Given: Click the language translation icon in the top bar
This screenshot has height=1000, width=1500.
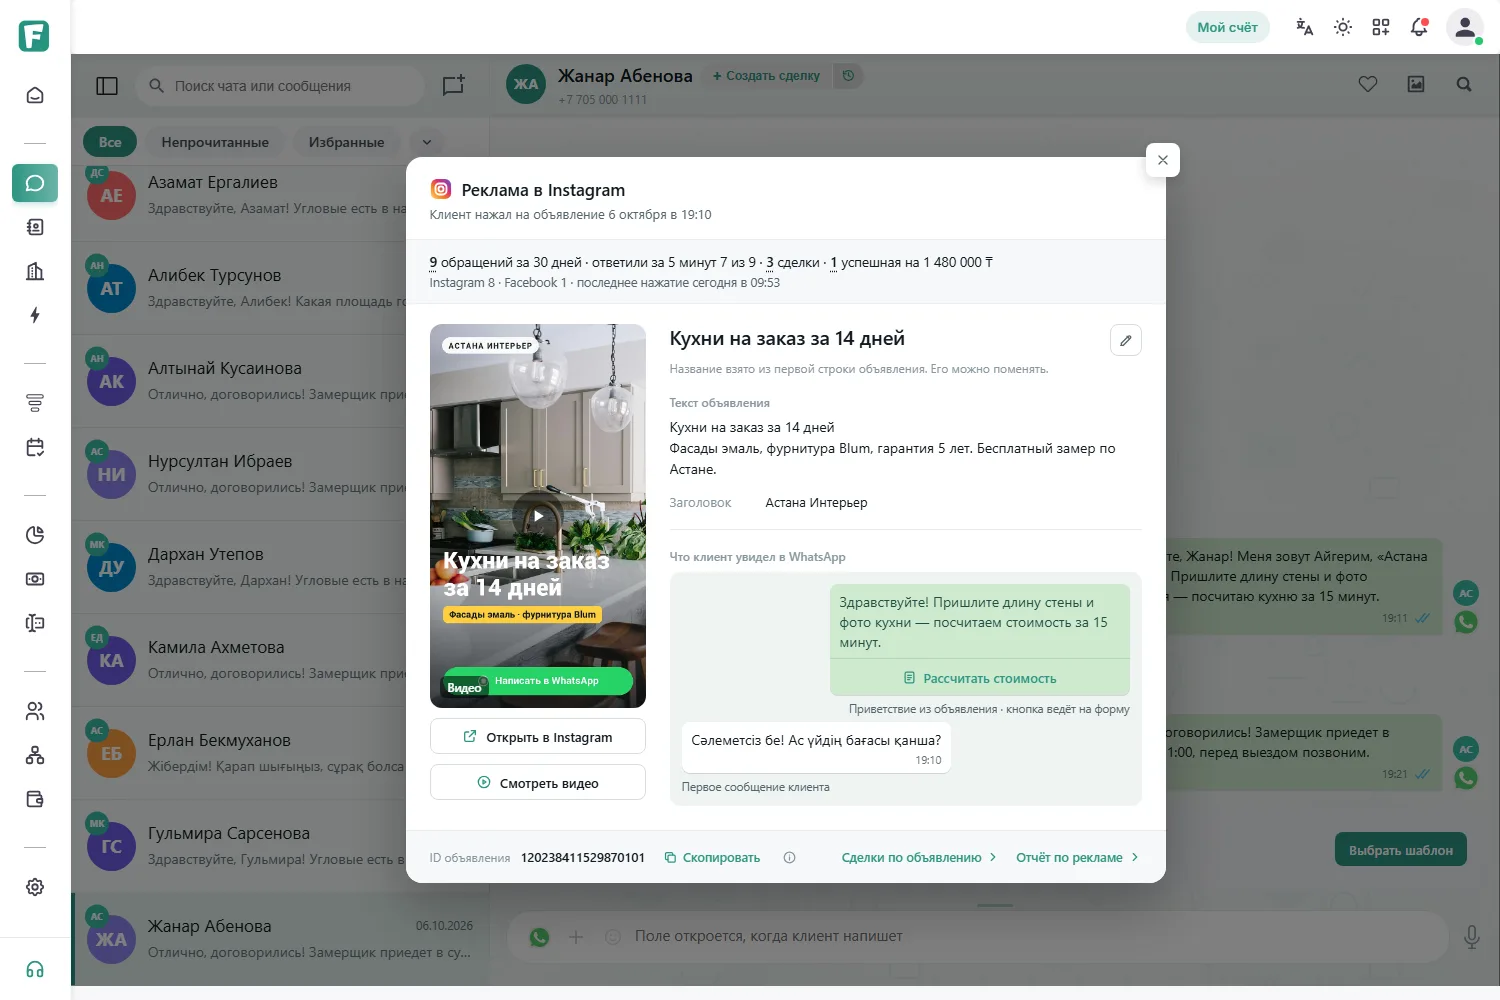Looking at the screenshot, I should click(x=1305, y=27).
